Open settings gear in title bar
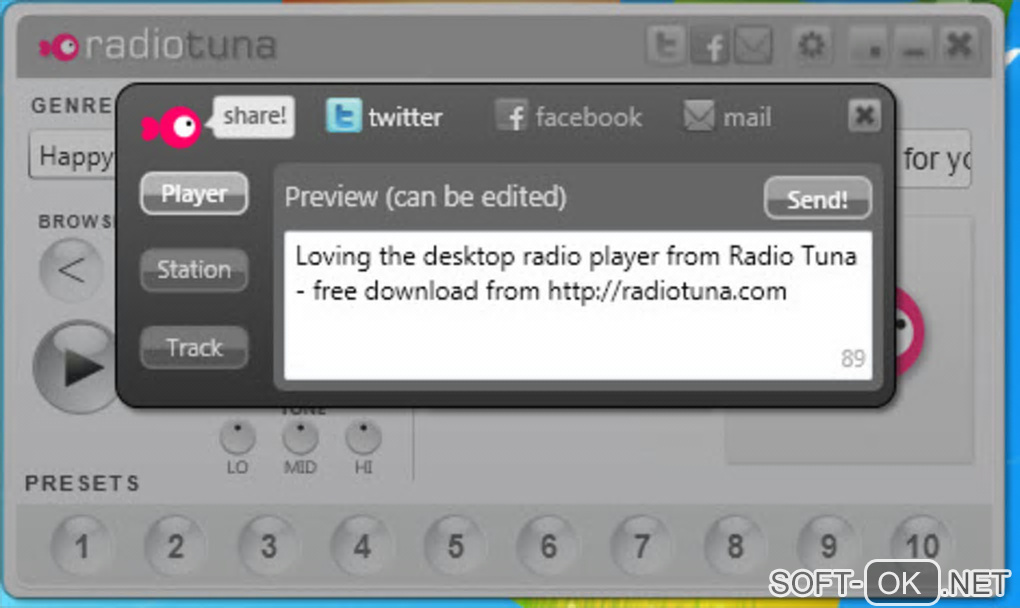This screenshot has height=608, width=1020. [x=811, y=46]
